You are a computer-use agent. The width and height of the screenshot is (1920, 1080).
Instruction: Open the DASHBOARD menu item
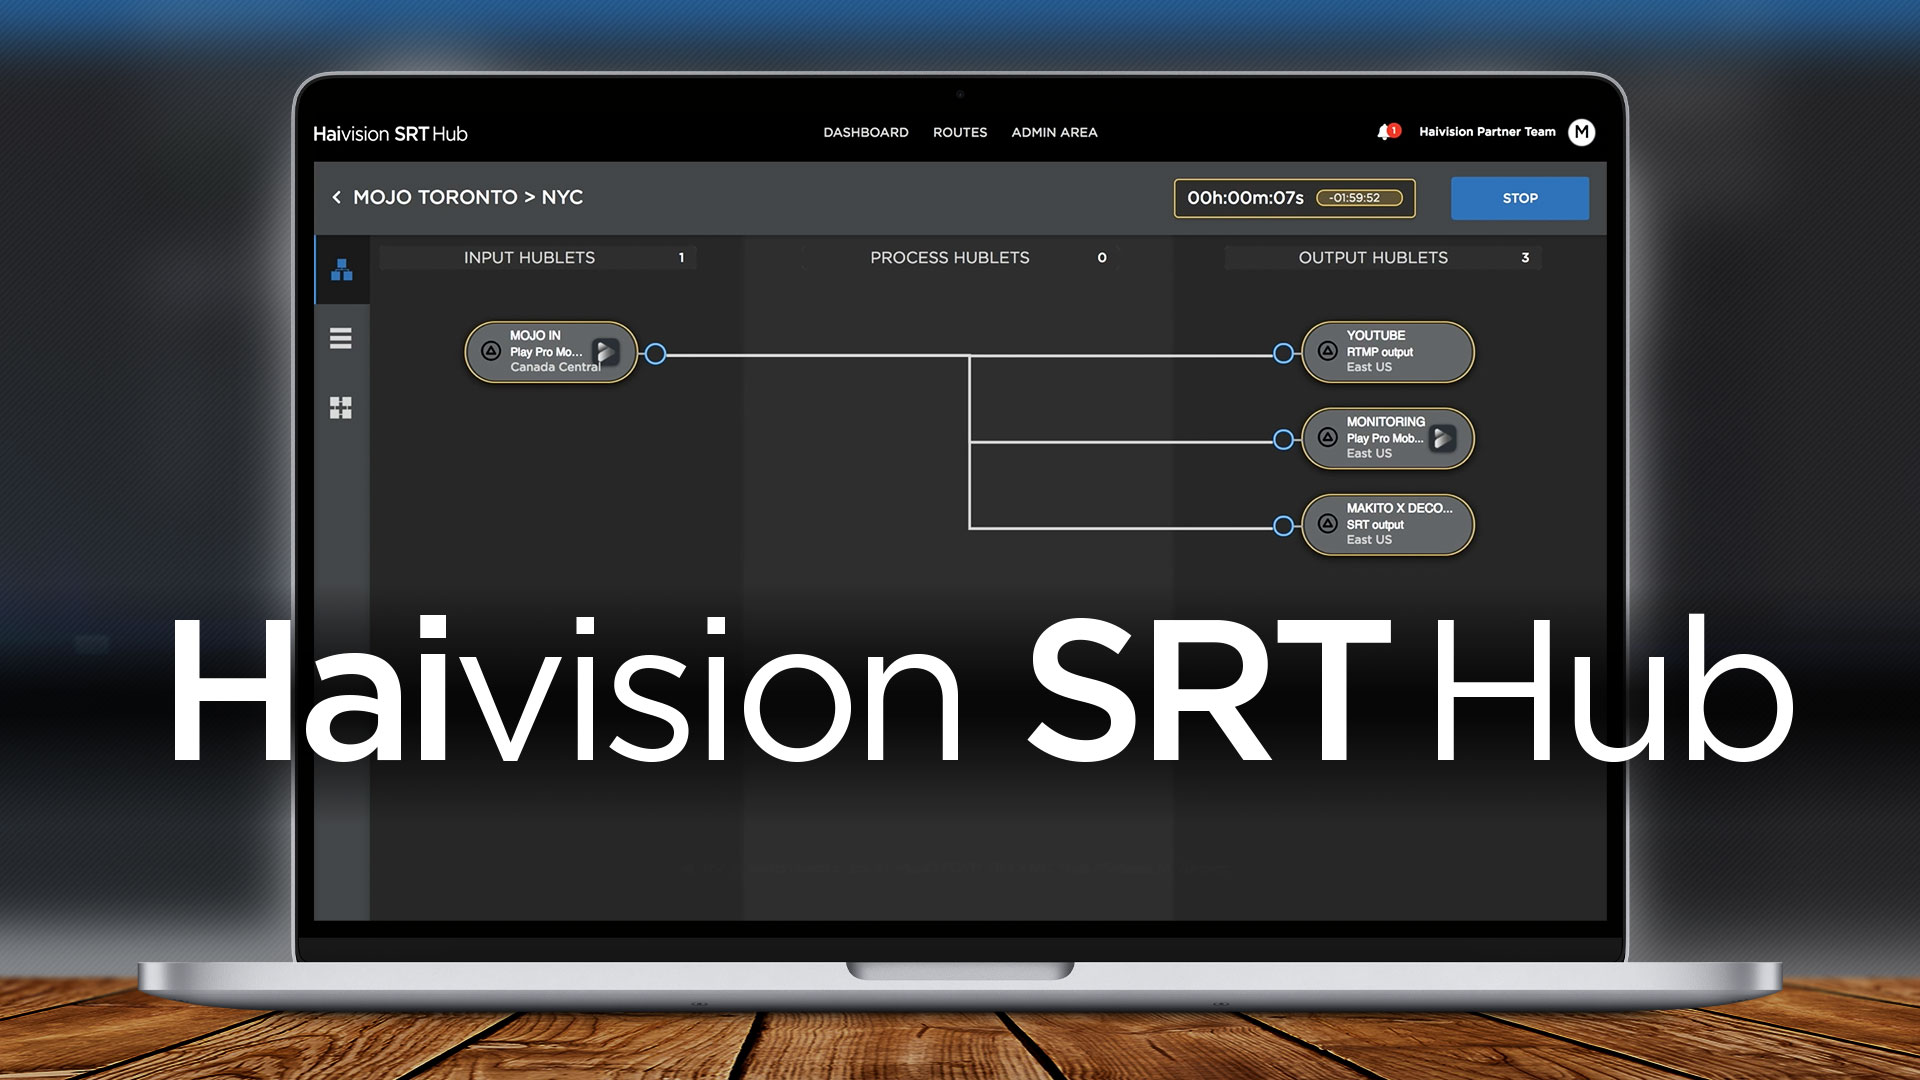click(865, 132)
